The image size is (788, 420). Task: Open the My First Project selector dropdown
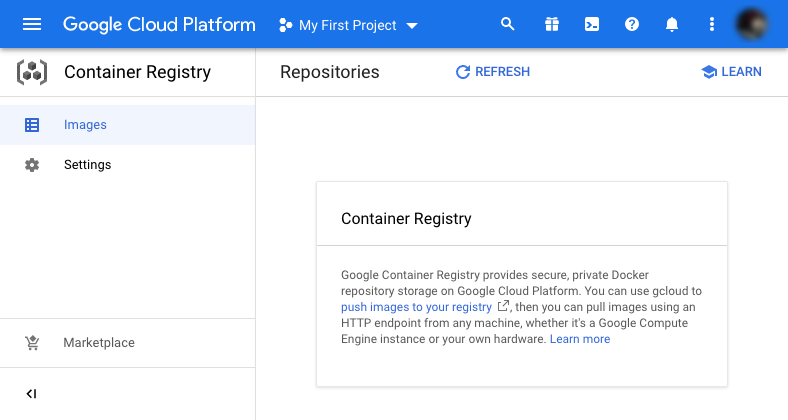point(348,25)
